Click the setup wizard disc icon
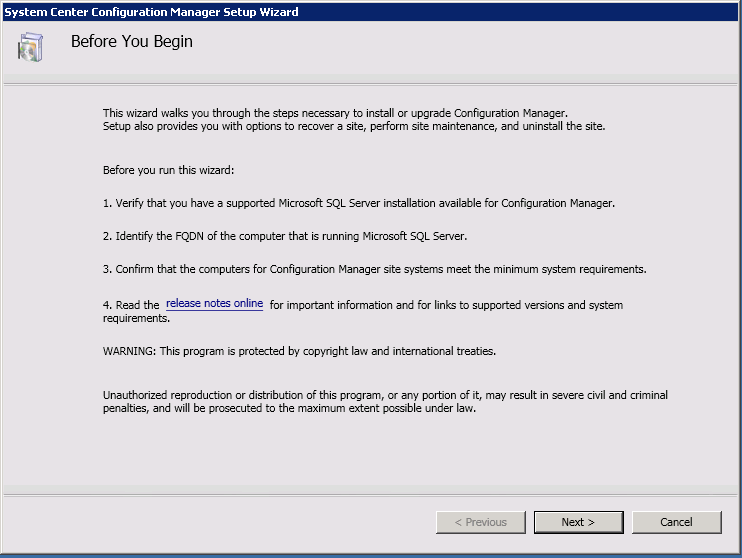 pyautogui.click(x=30, y=47)
